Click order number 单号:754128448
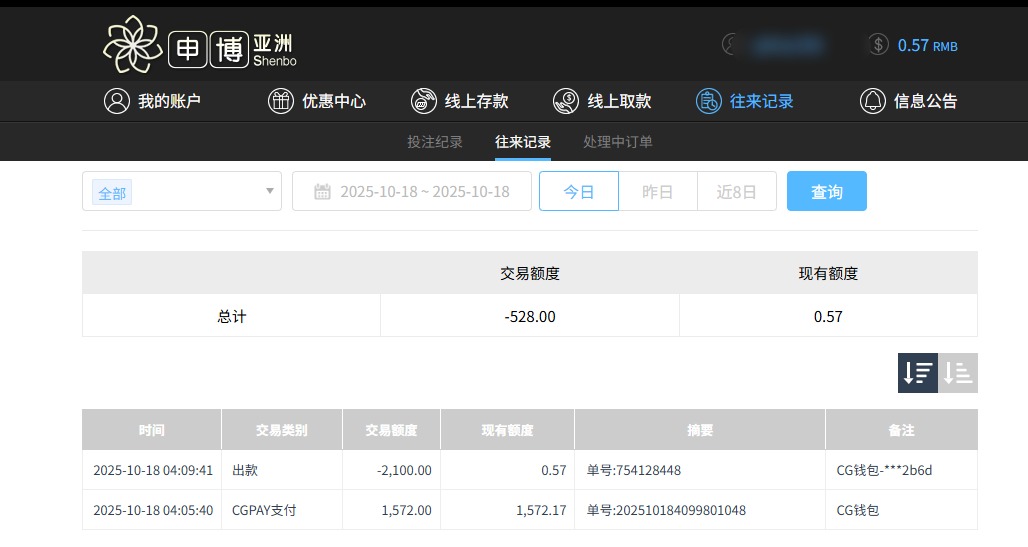 (x=633, y=470)
